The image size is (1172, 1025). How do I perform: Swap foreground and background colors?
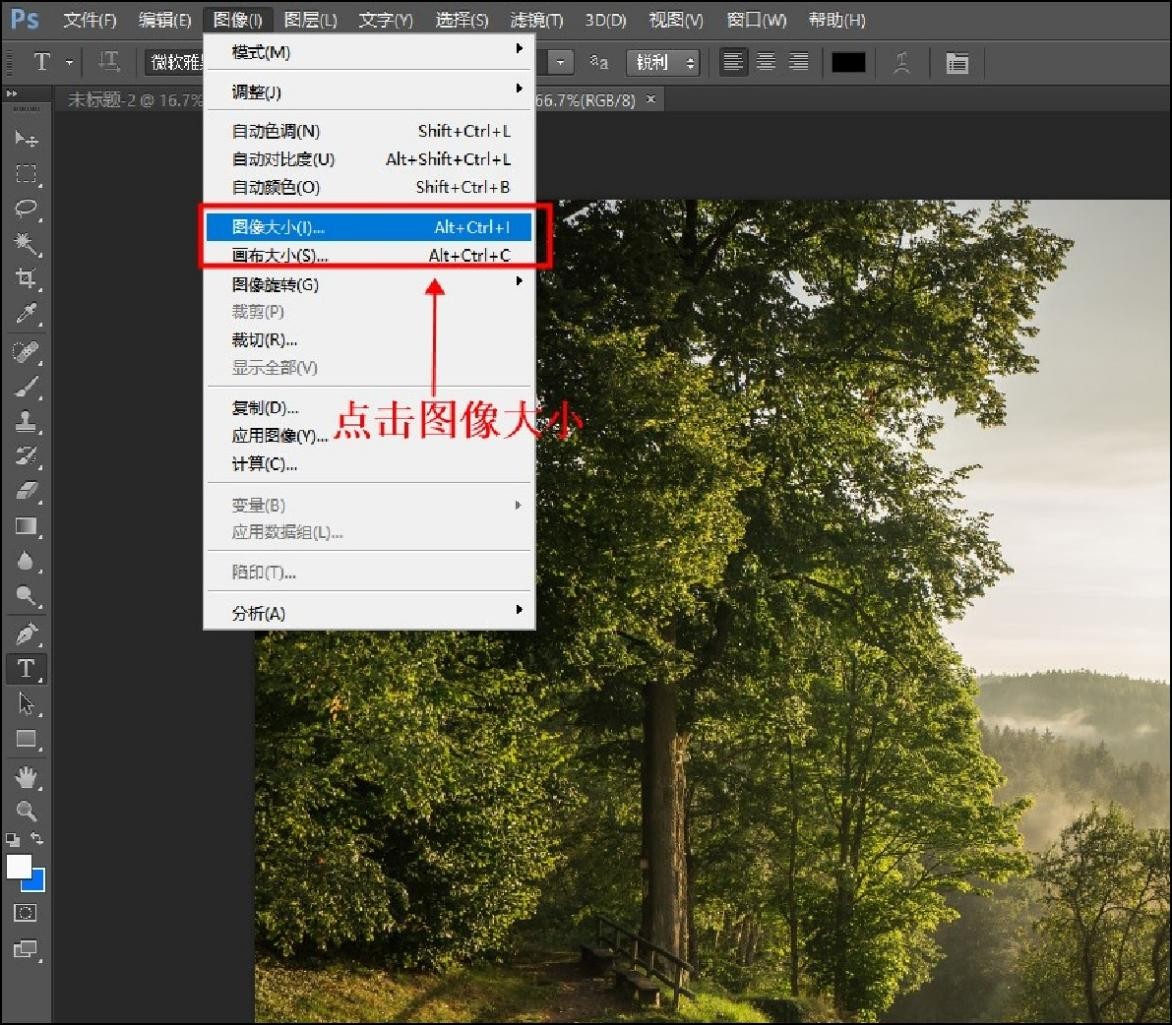tap(37, 839)
